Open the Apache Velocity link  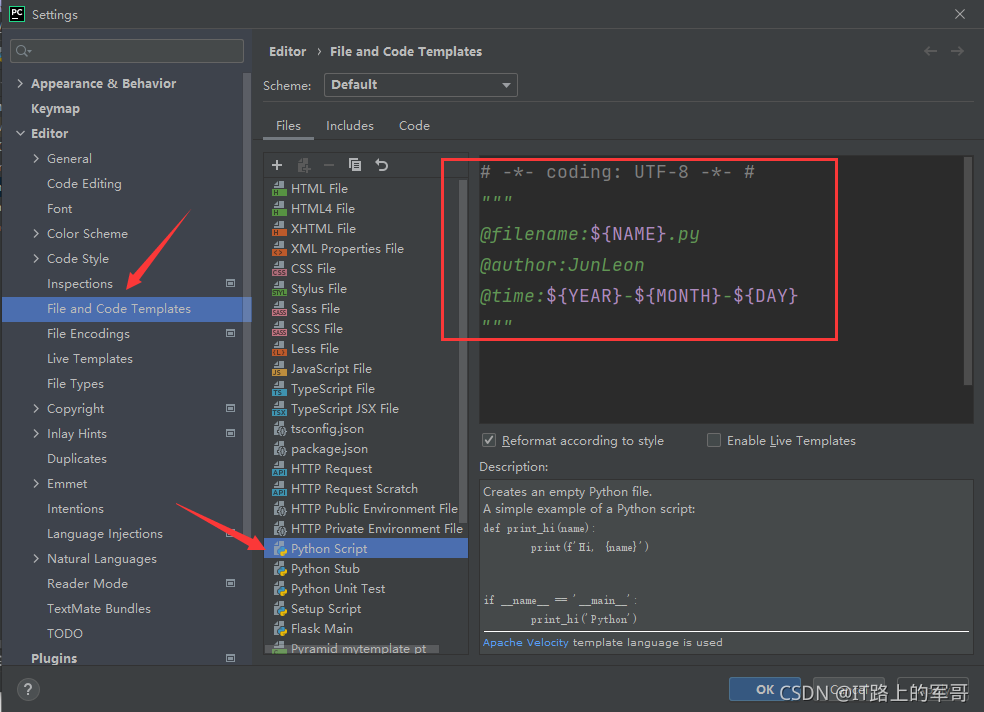pos(525,642)
